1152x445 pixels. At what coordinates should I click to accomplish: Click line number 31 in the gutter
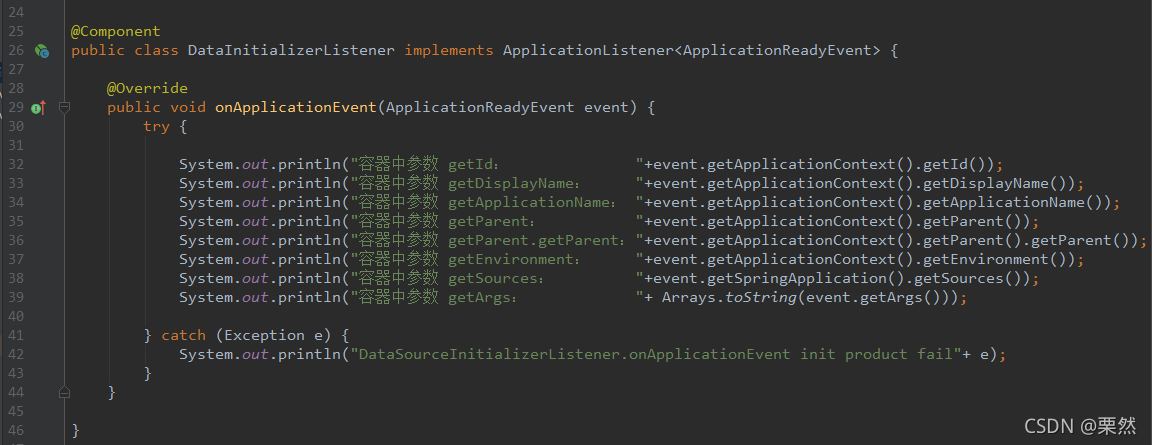15,145
